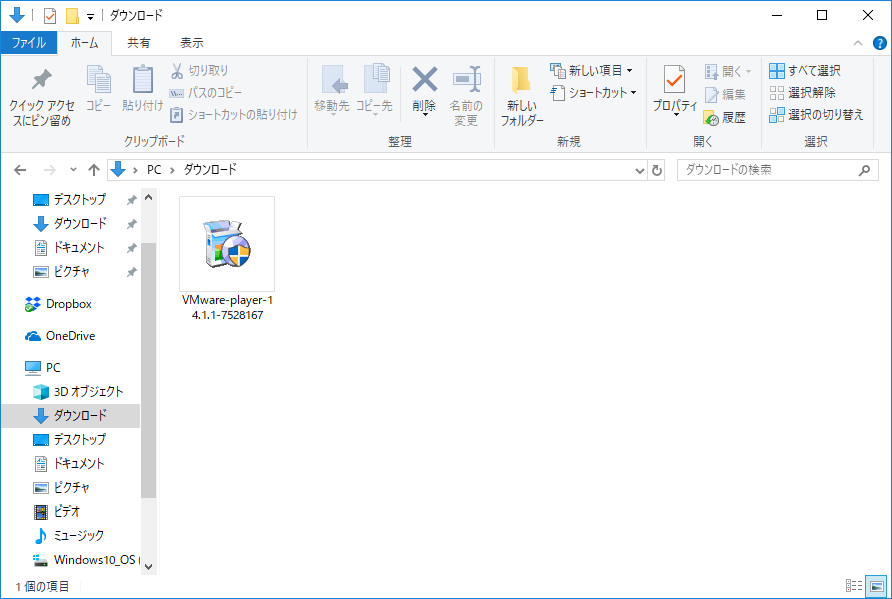Pin to Quick Access ribbon button
Image resolution: width=892 pixels, height=599 pixels.
point(42,97)
